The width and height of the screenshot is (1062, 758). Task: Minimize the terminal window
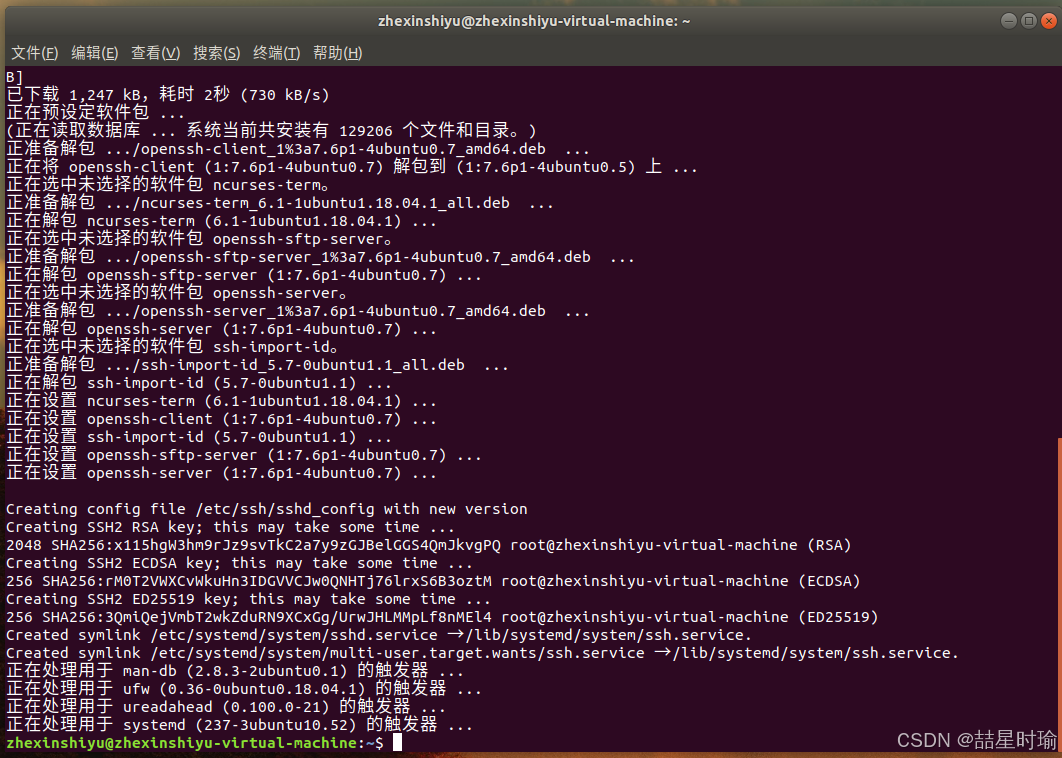point(1008,20)
